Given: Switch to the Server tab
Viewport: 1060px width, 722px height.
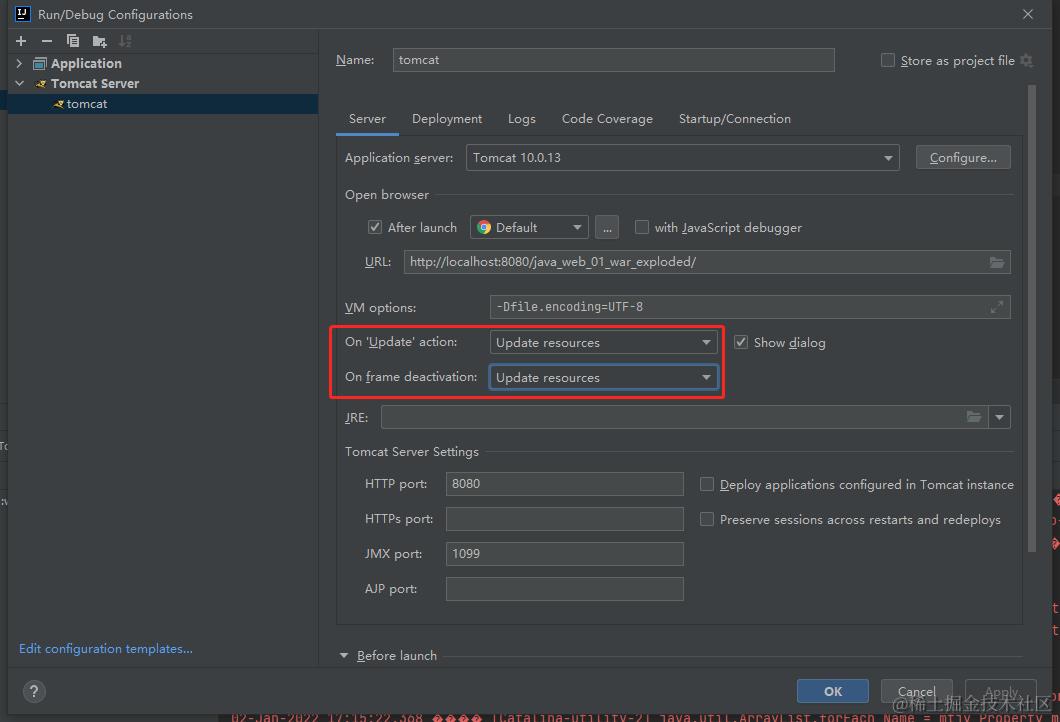Looking at the screenshot, I should coord(367,119).
